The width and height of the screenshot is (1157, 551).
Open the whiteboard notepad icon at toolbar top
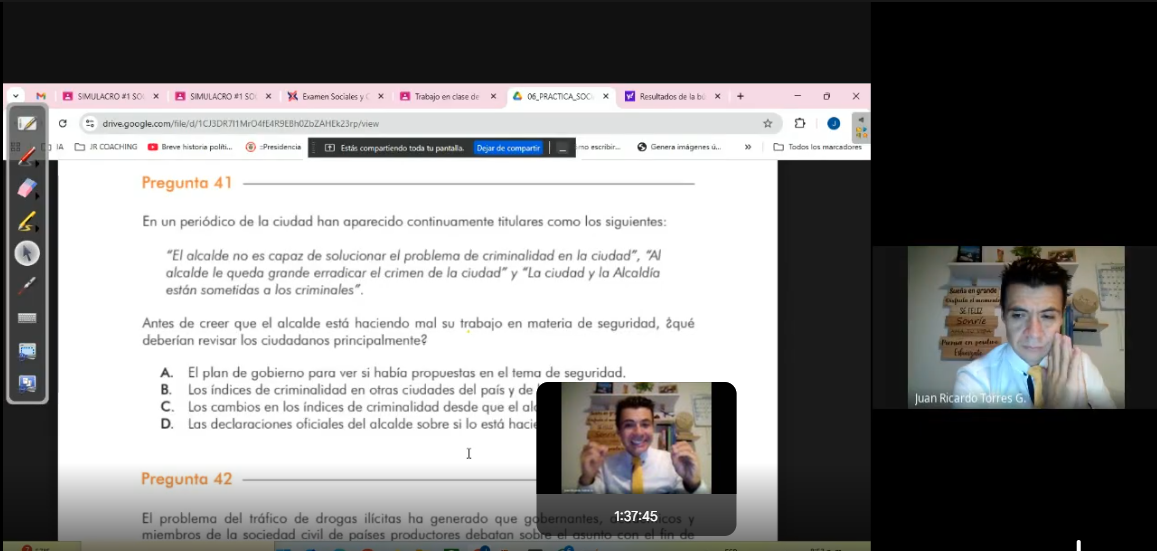pyautogui.click(x=27, y=124)
